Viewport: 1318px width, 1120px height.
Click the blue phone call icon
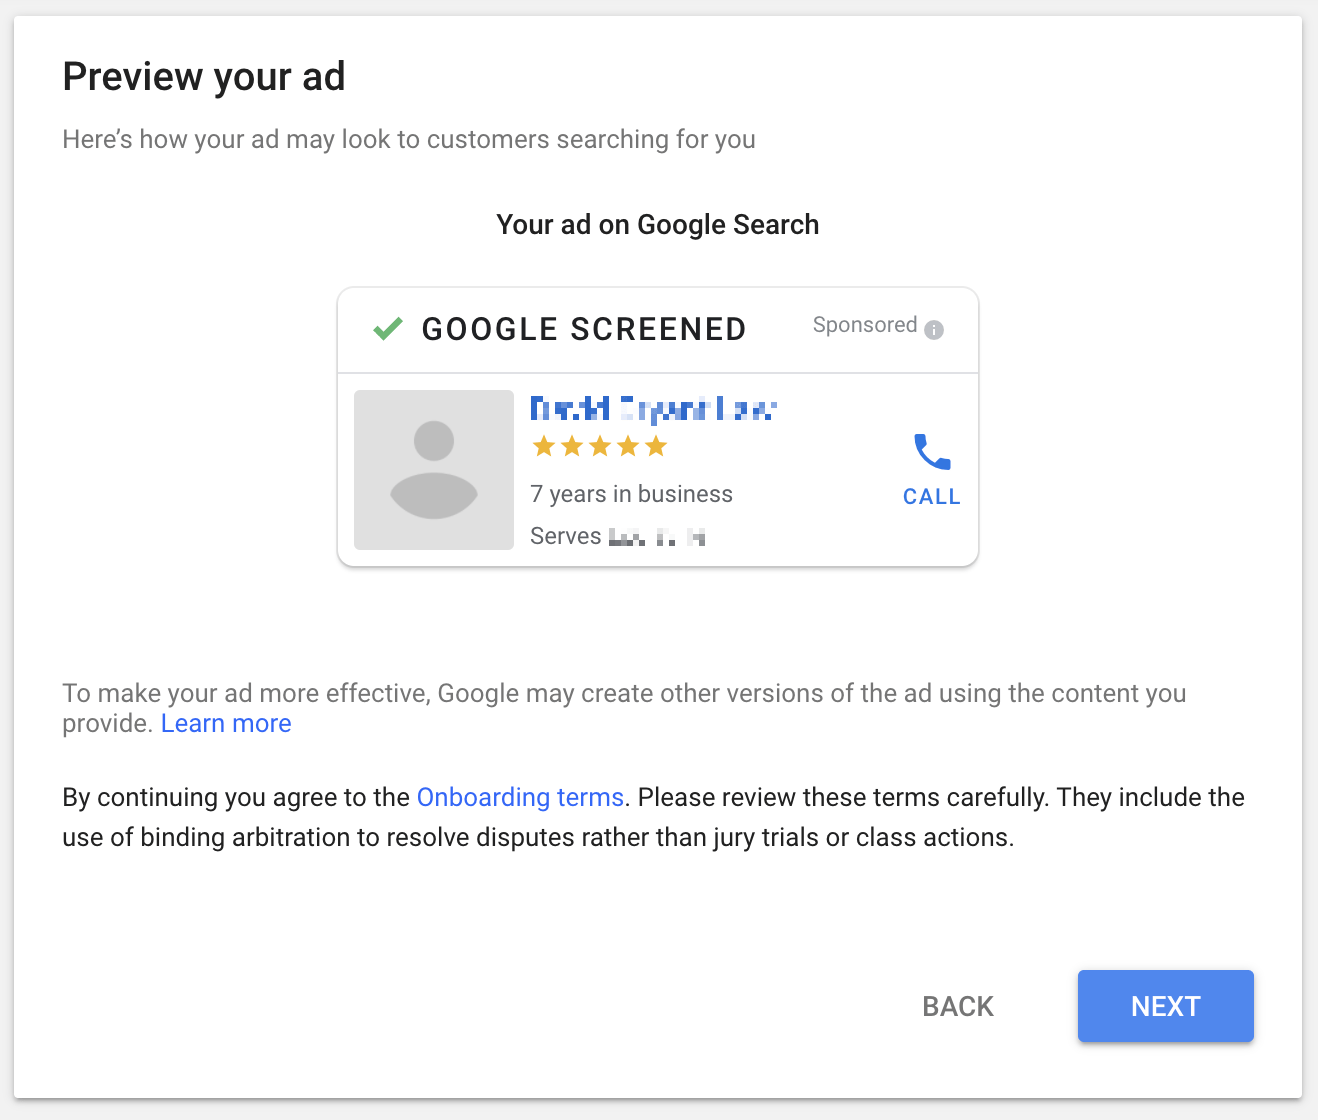point(932,452)
